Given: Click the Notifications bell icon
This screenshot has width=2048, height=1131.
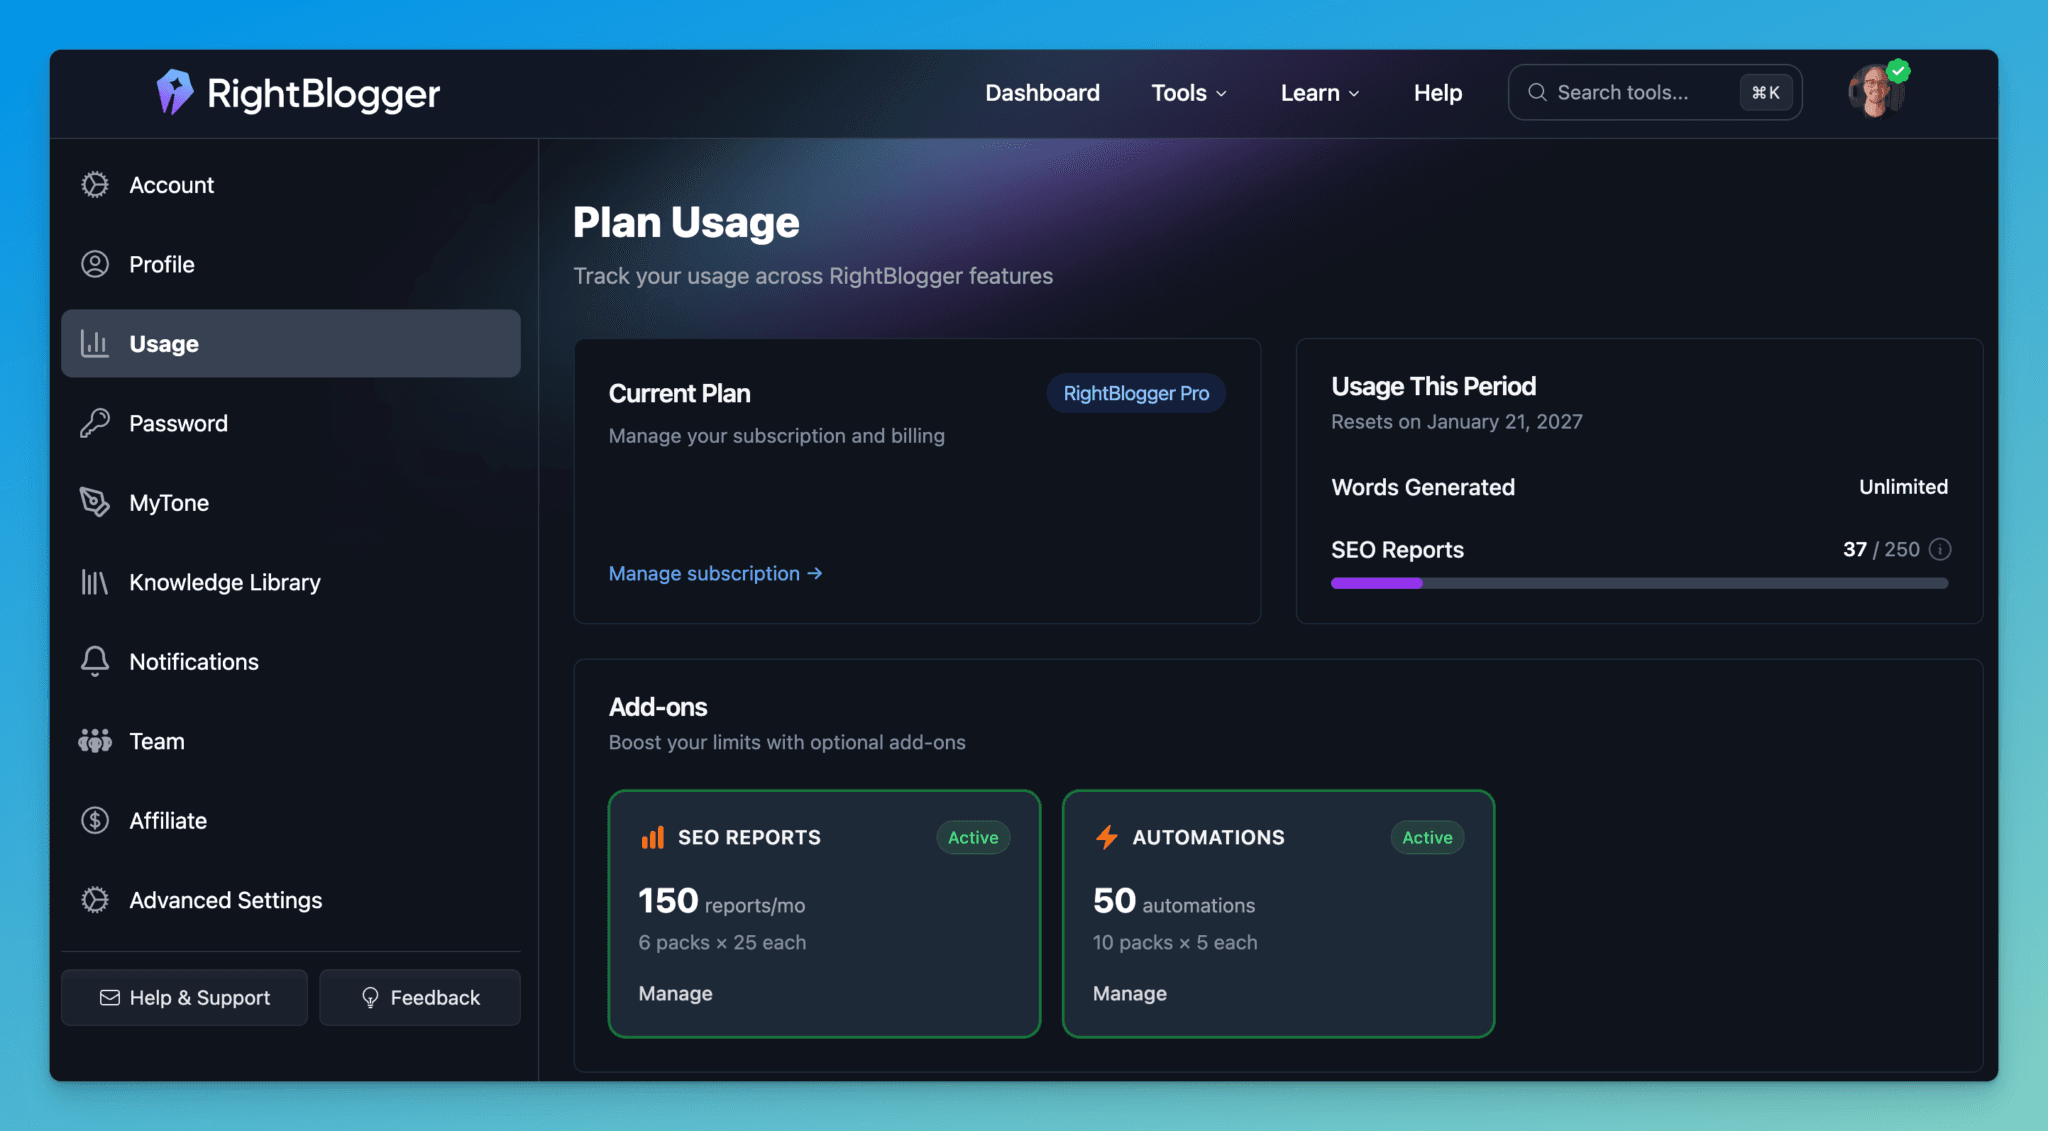Looking at the screenshot, I should [x=95, y=661].
